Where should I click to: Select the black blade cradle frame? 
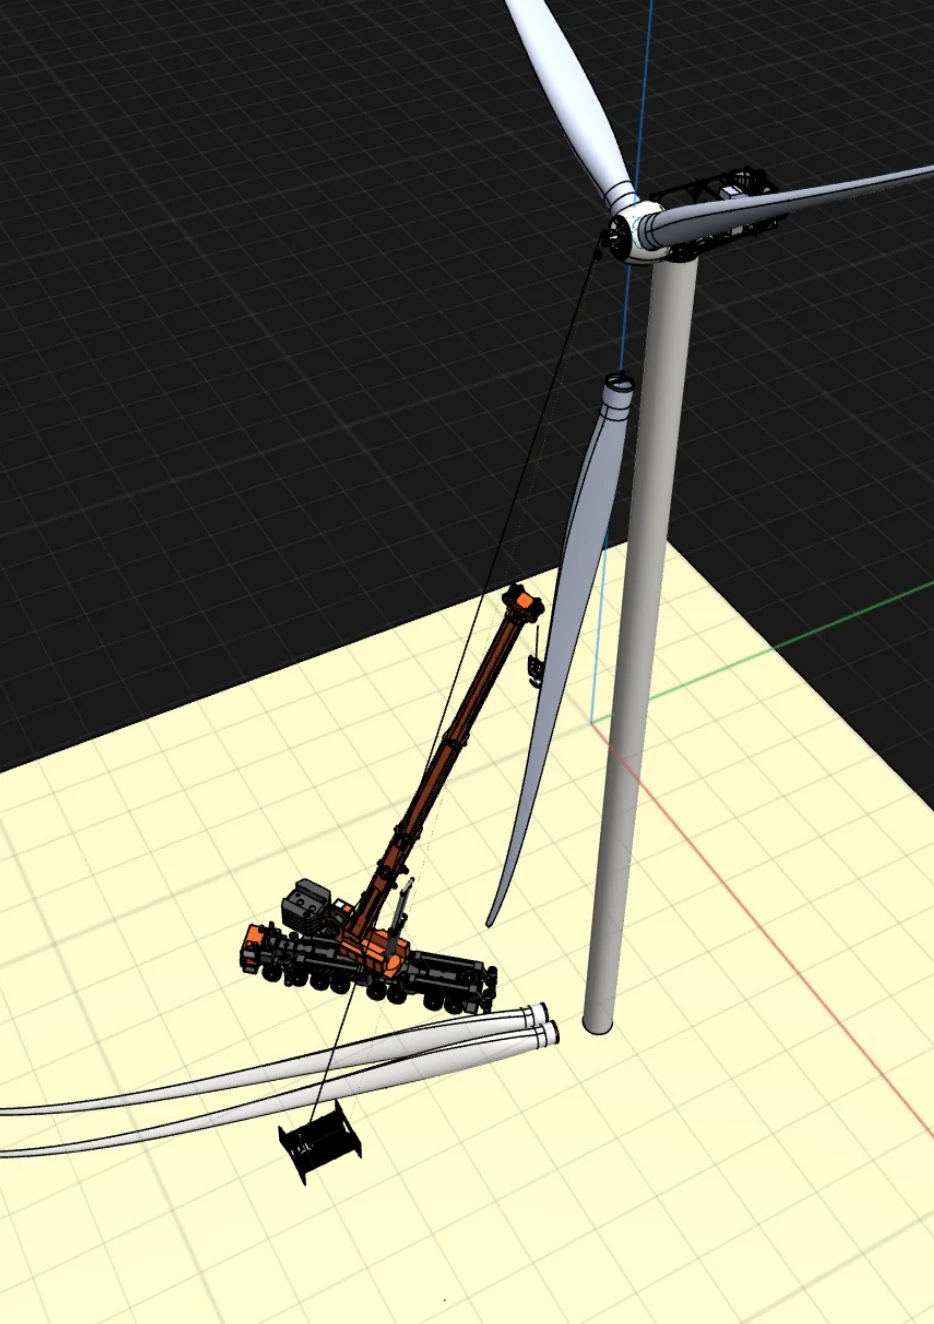320,1142
